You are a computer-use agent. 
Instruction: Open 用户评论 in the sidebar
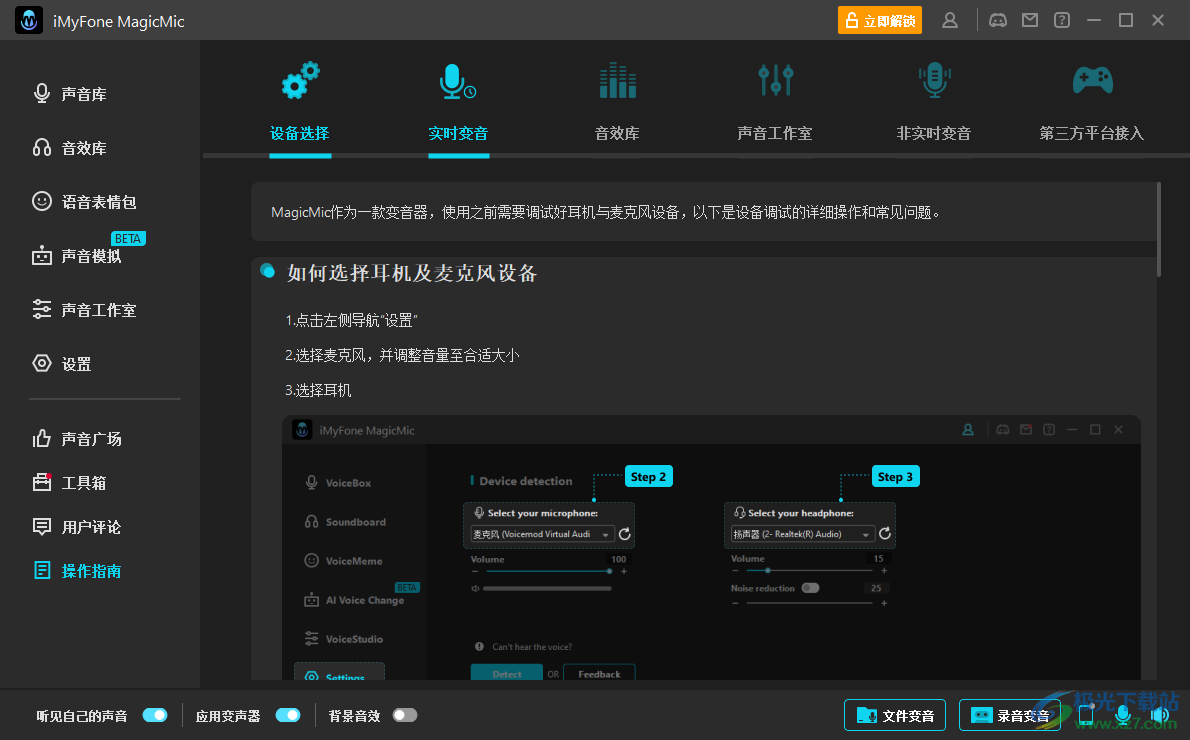[x=77, y=527]
